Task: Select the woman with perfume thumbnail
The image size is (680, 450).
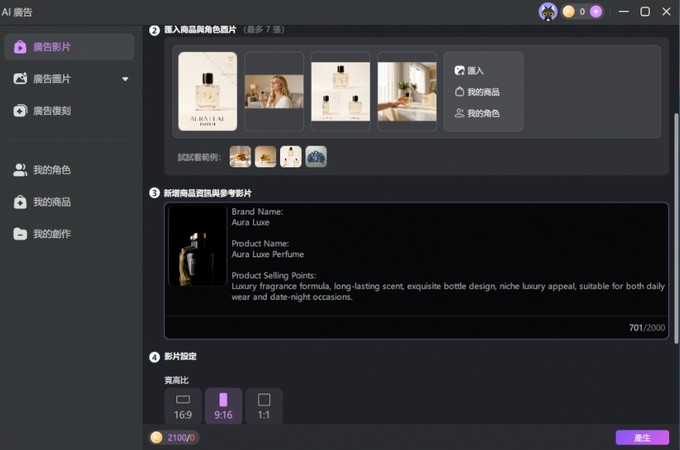Action: (x=274, y=91)
